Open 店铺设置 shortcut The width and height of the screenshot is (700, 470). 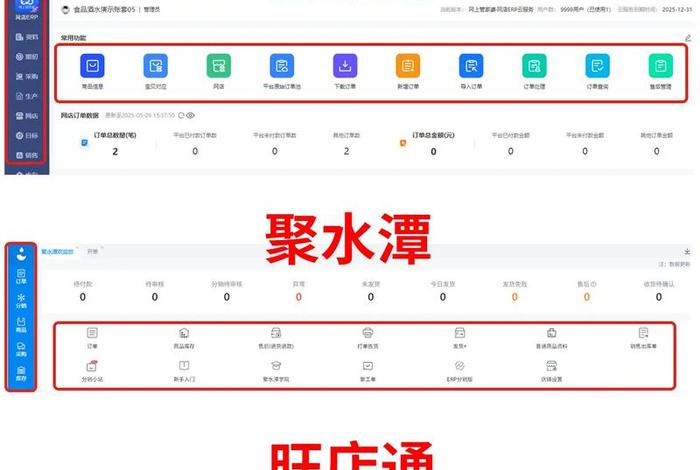pos(552,371)
